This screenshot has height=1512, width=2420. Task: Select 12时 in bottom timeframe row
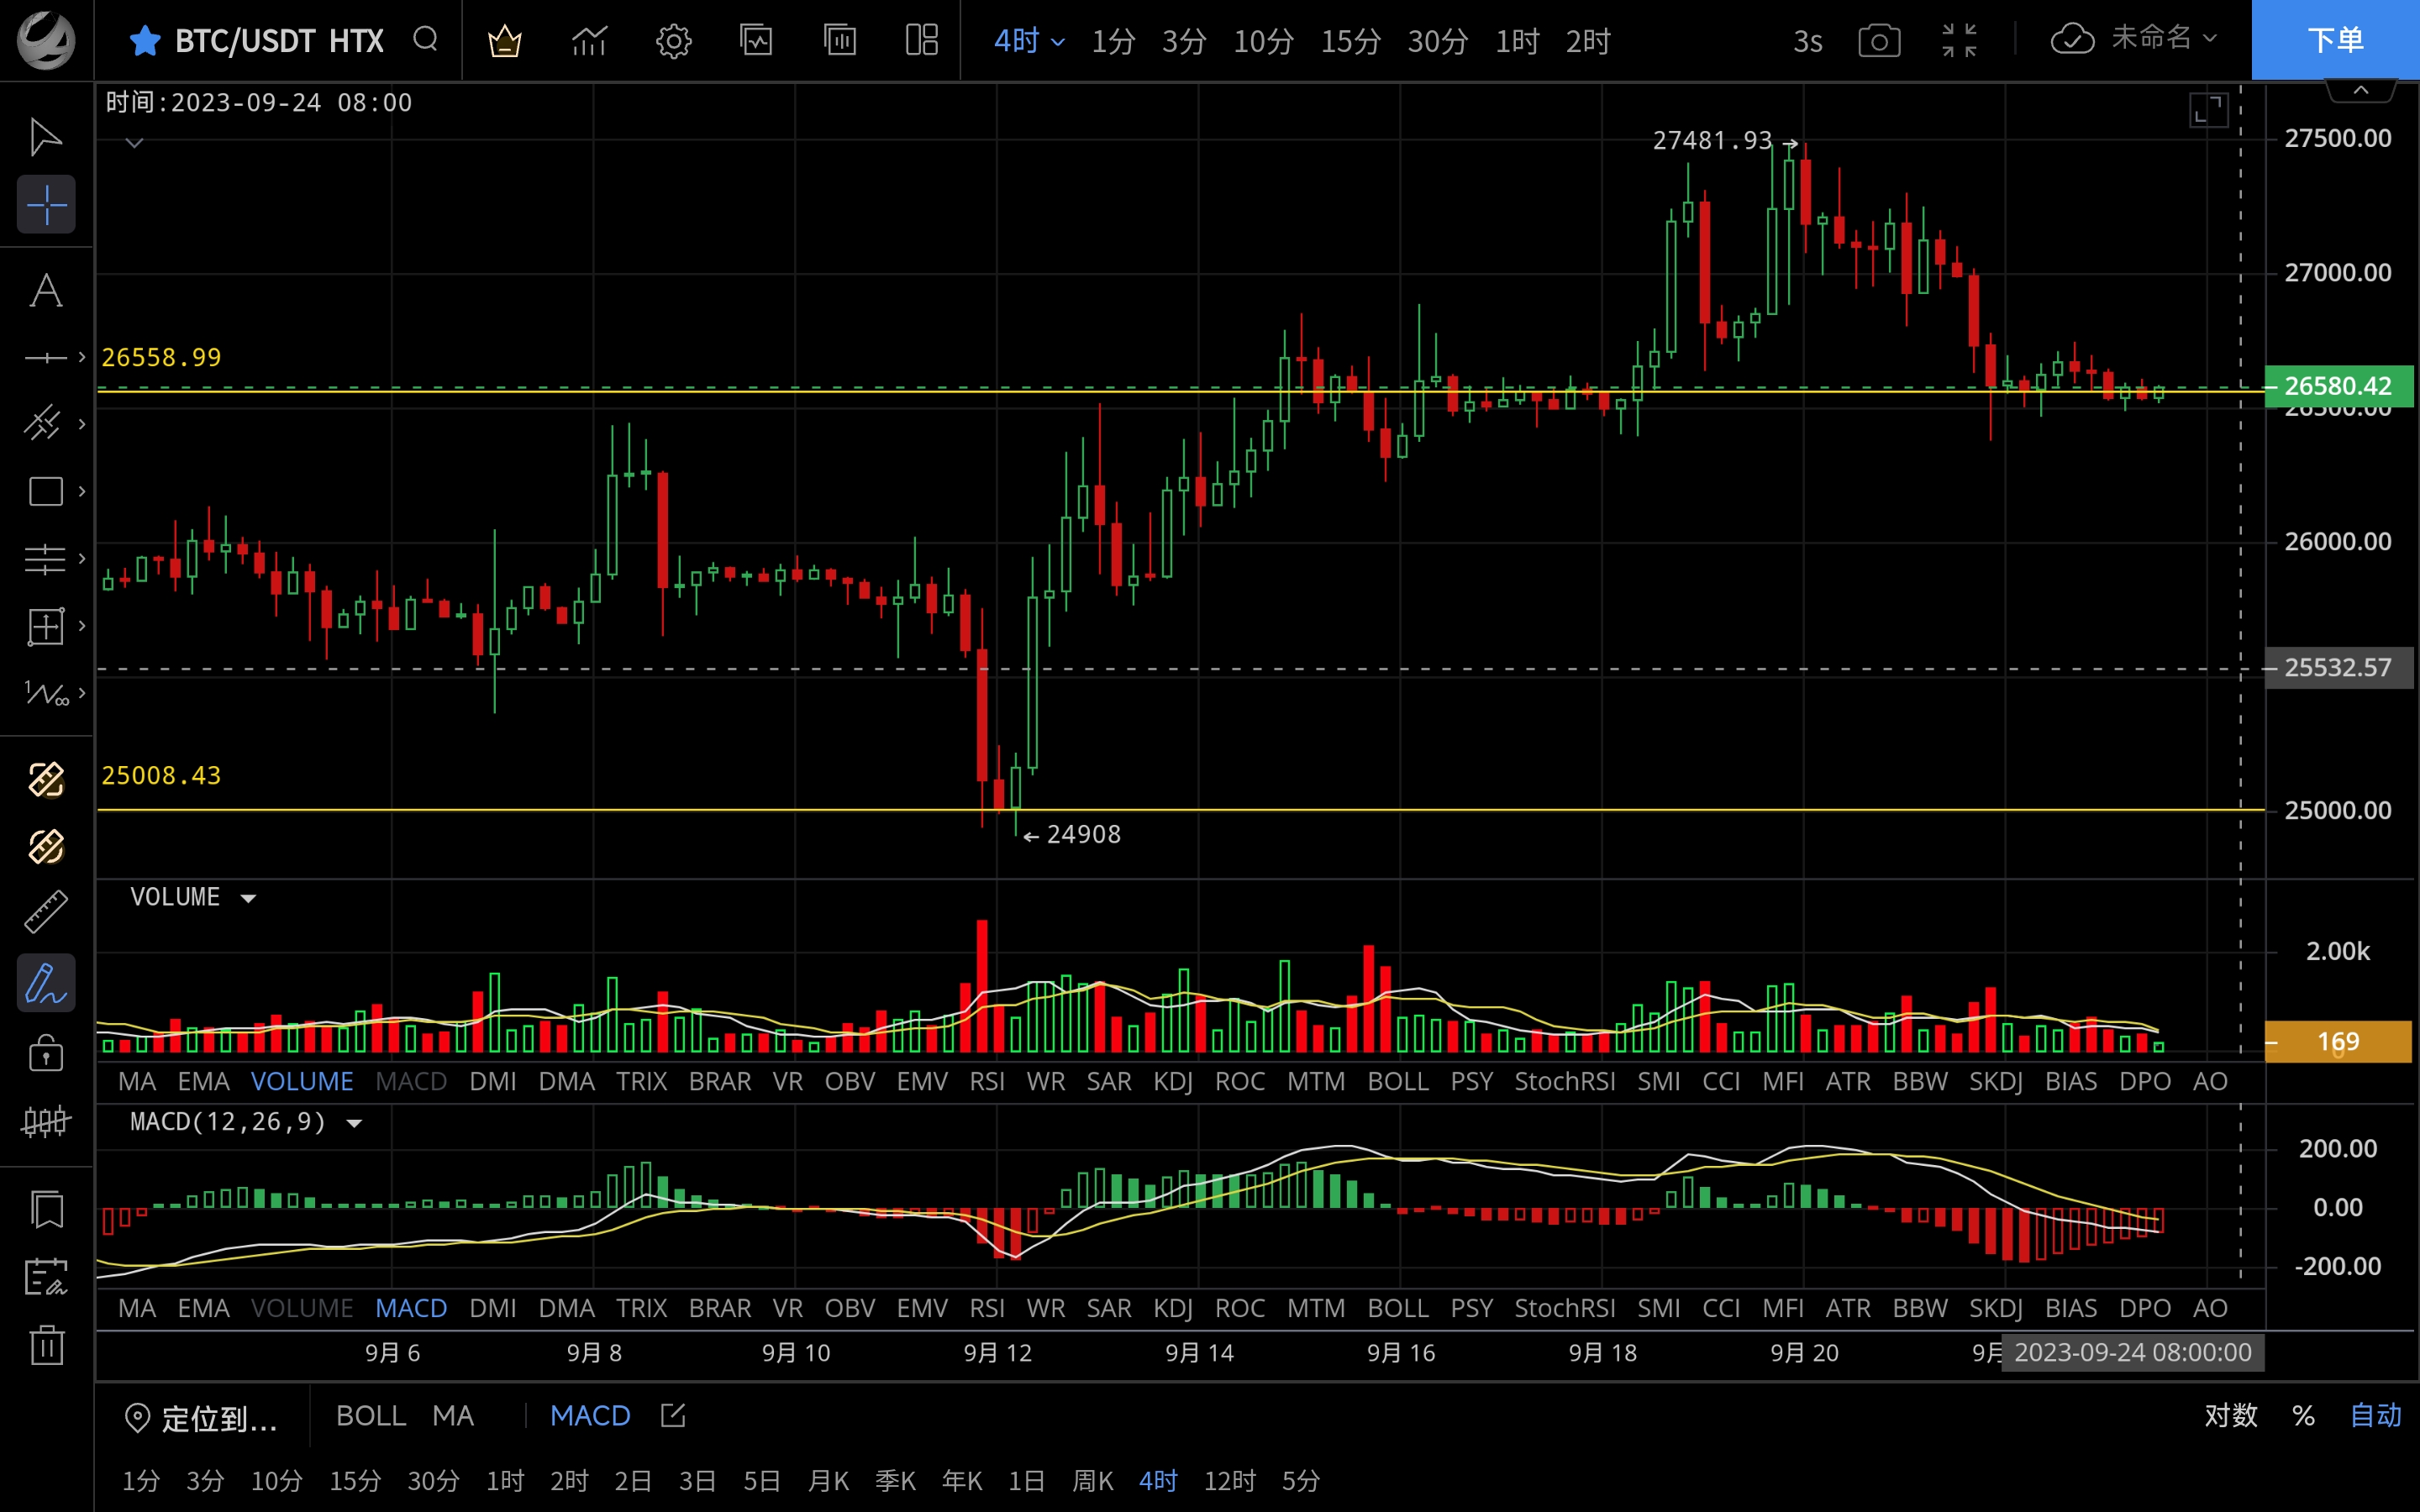click(x=1230, y=1480)
